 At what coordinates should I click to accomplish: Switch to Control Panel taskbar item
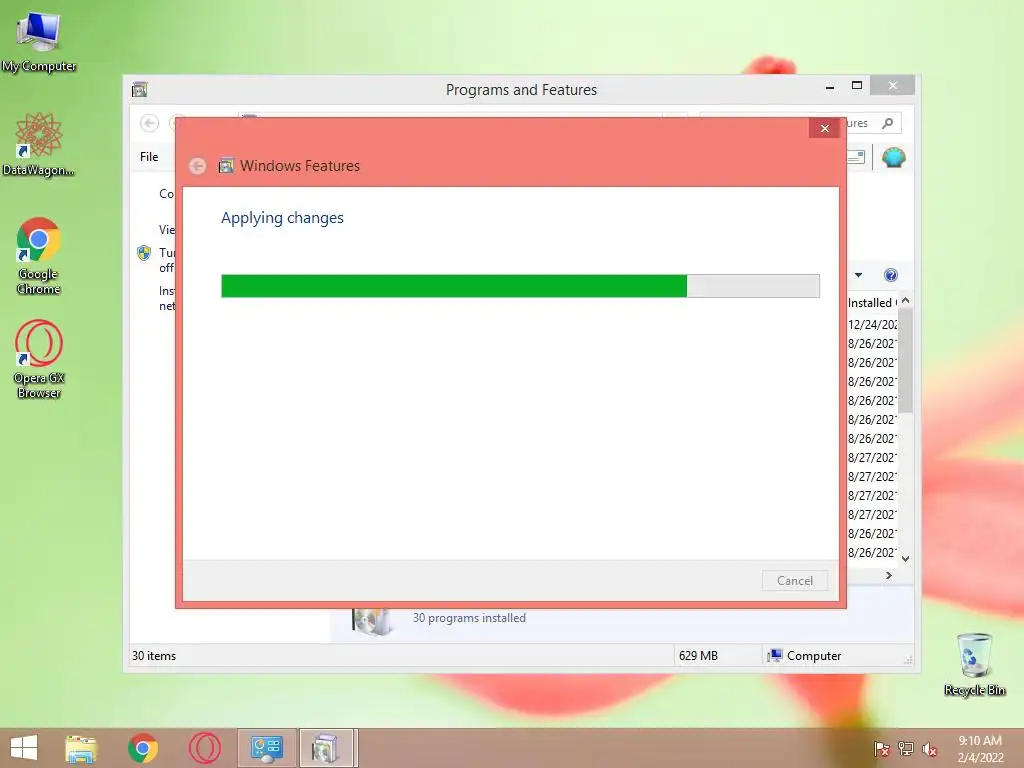266,748
